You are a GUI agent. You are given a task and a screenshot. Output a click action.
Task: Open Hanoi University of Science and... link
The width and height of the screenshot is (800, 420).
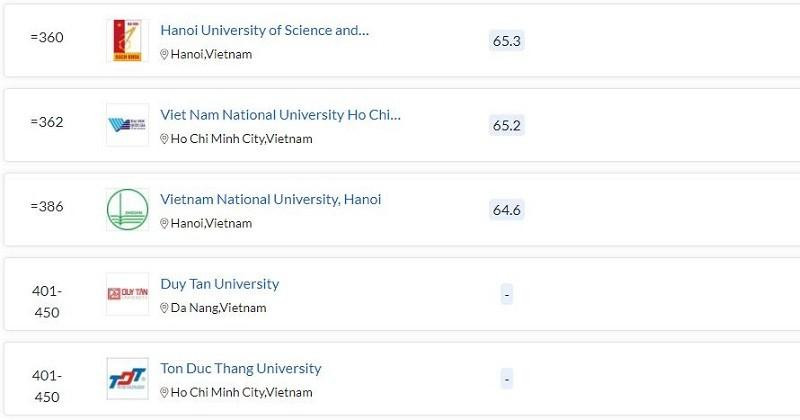(x=264, y=30)
